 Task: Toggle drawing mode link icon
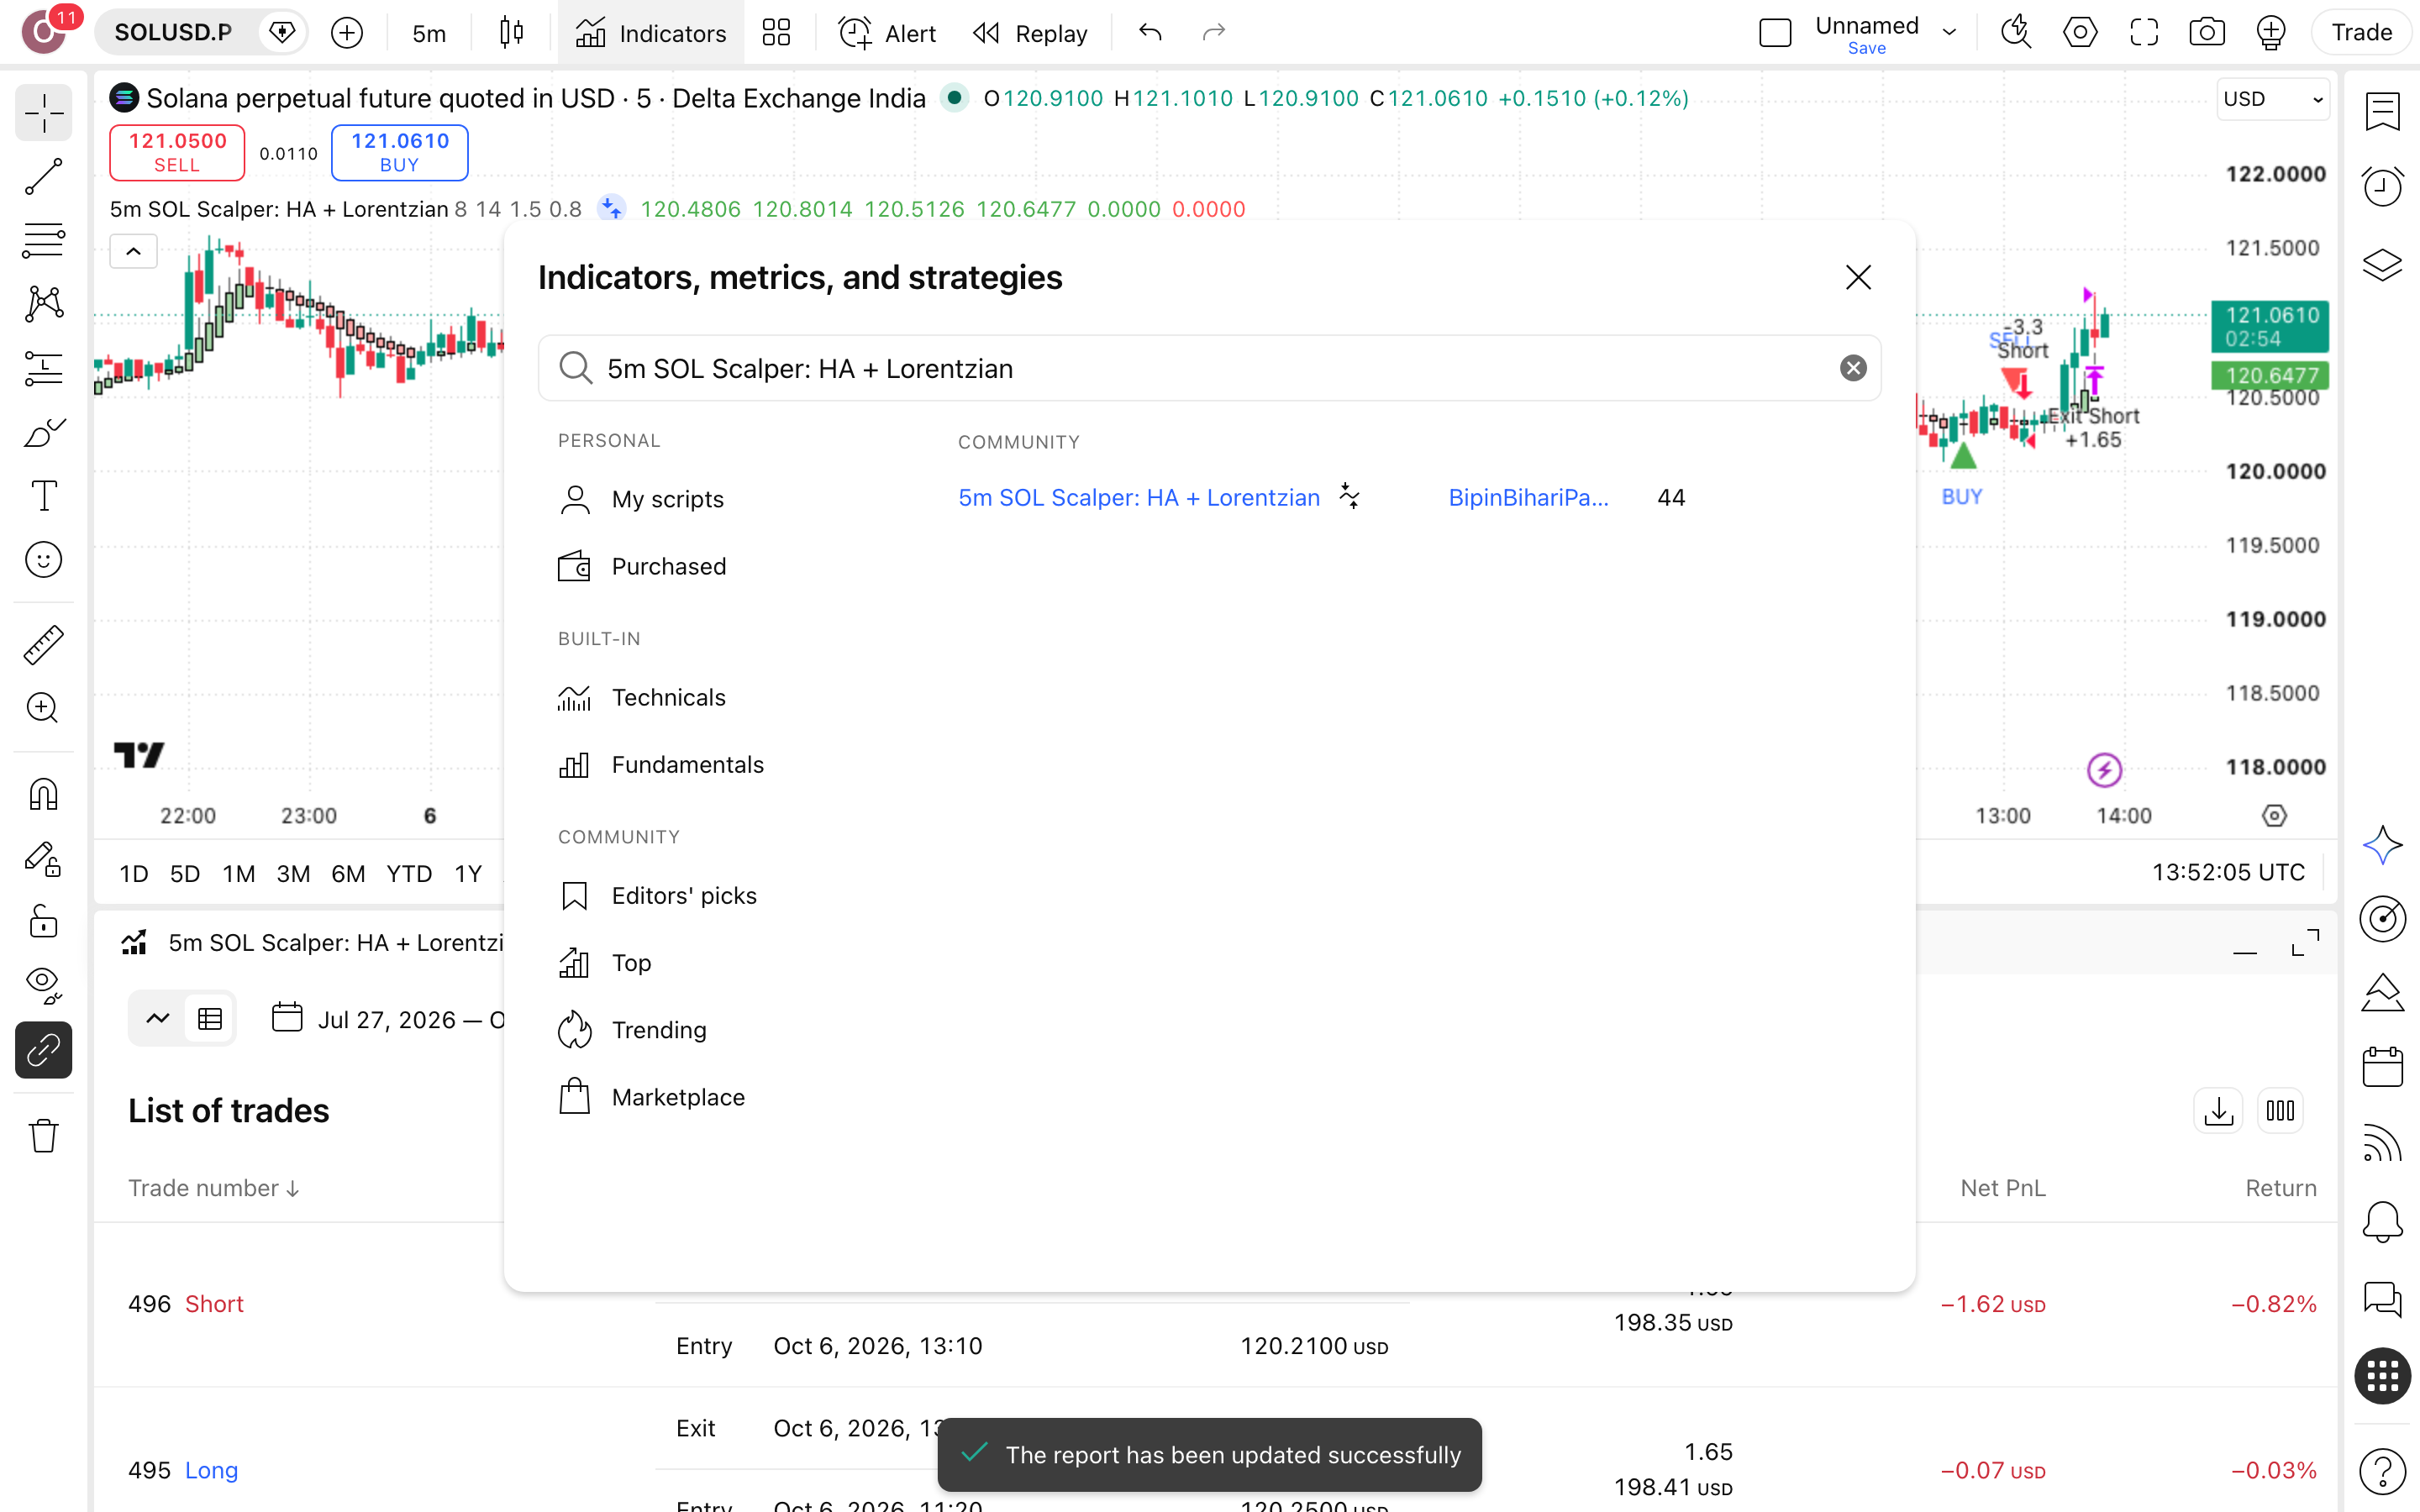pos(43,1050)
